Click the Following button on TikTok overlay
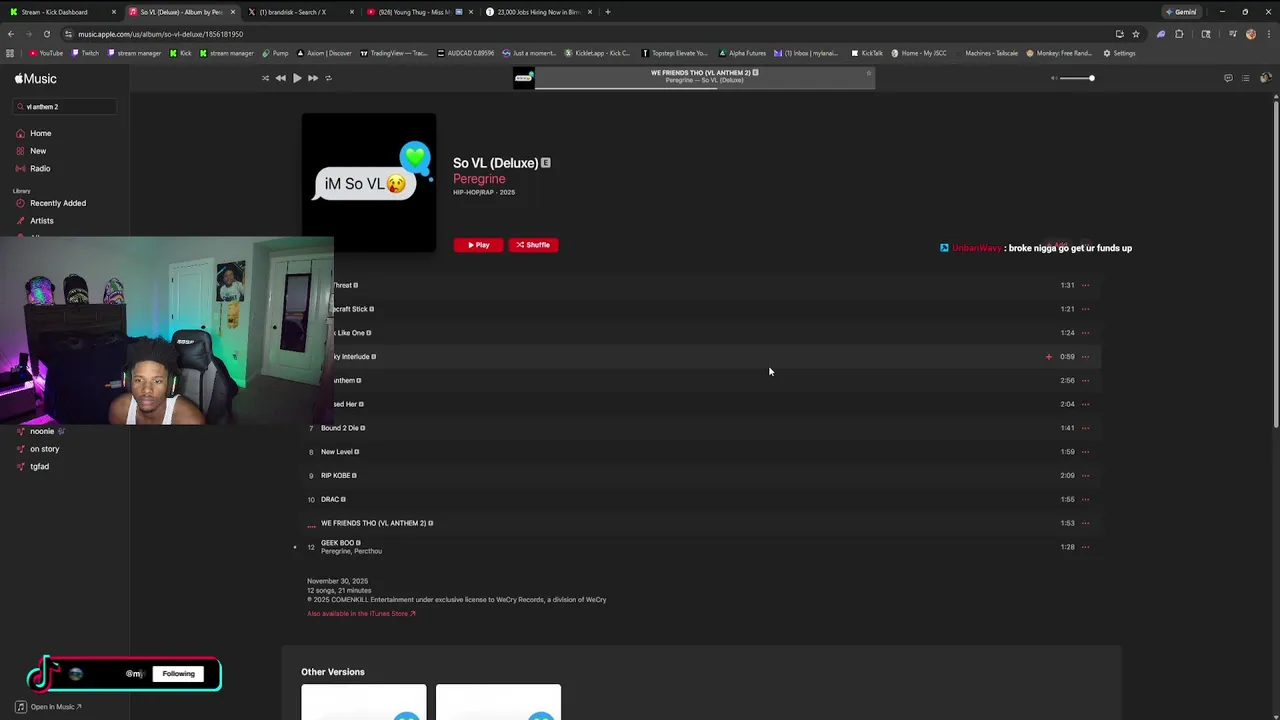 pos(179,674)
